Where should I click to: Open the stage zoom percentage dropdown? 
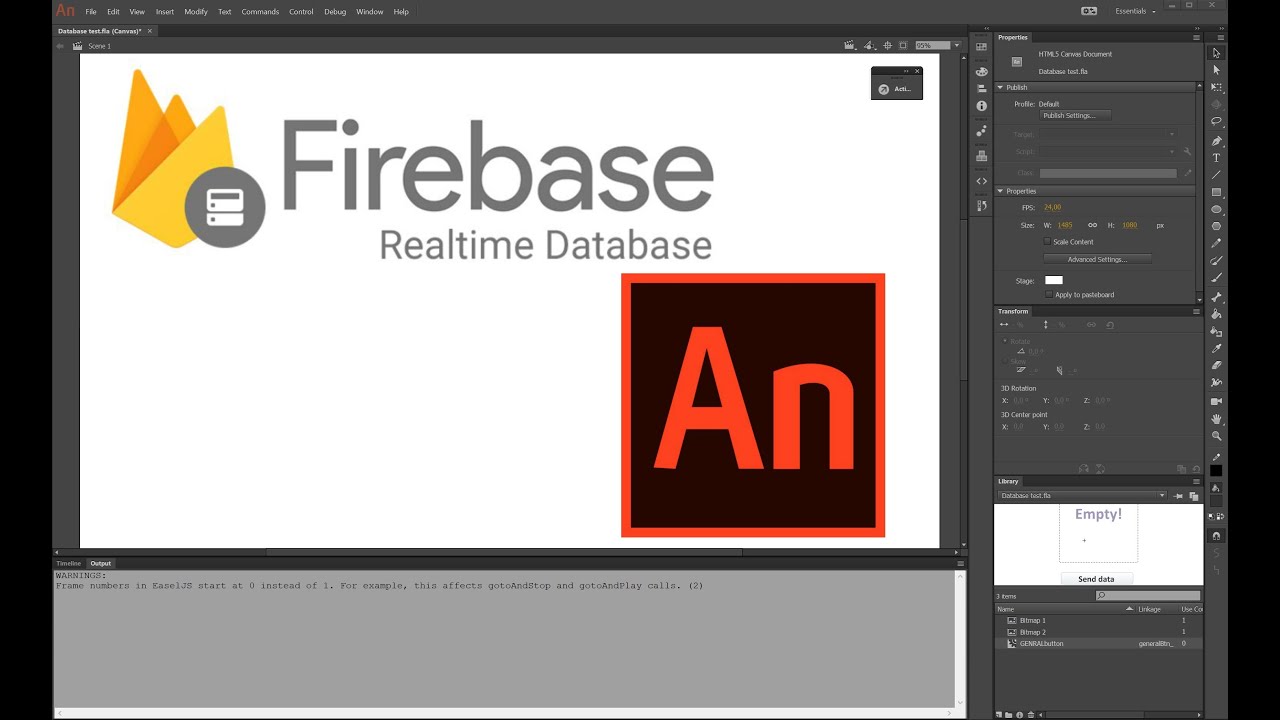956,45
